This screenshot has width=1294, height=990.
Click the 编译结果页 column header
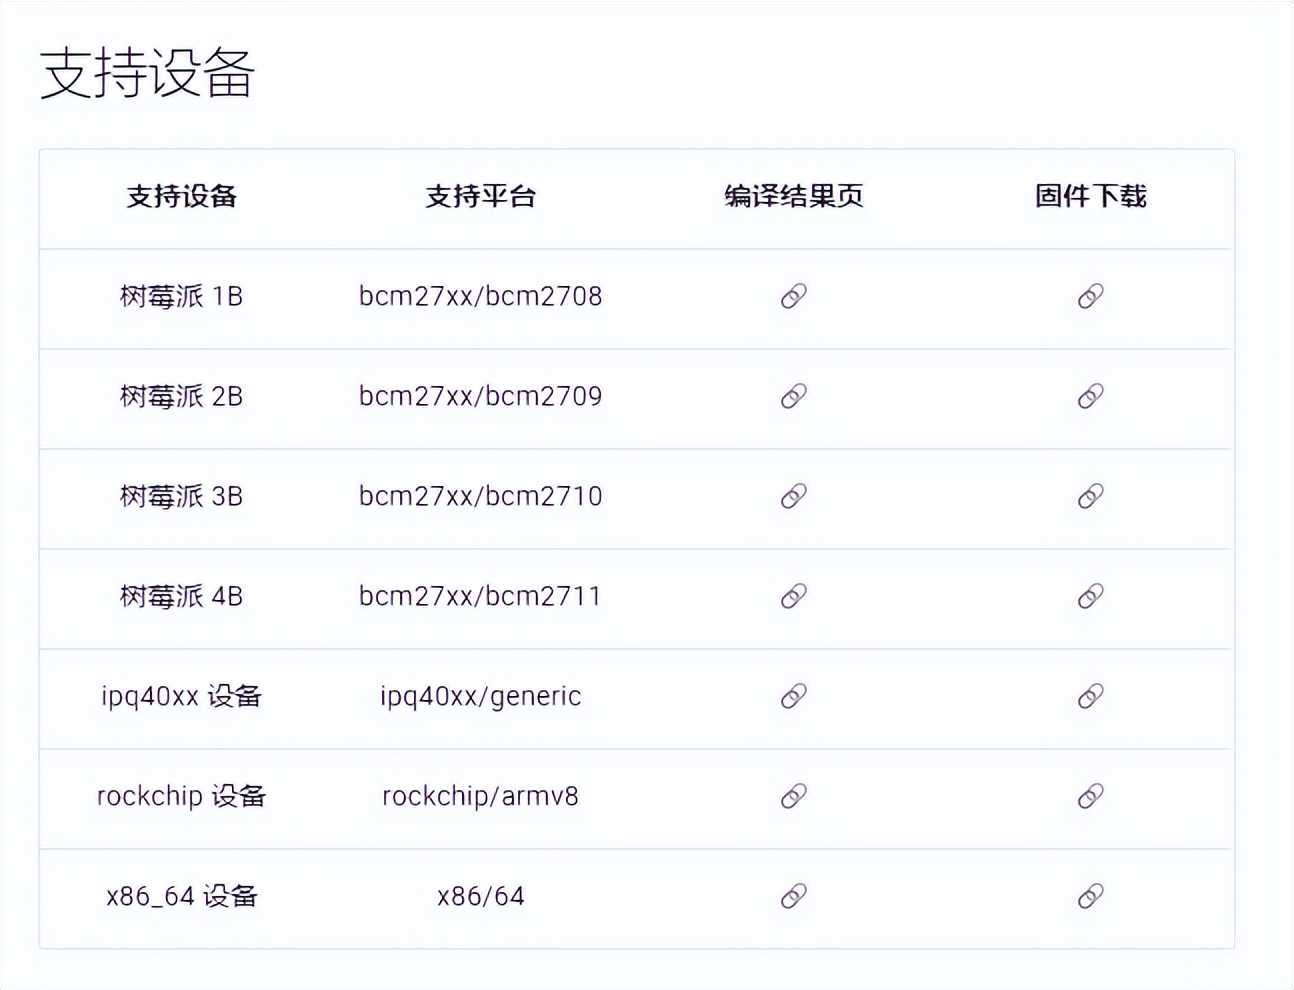click(x=794, y=196)
